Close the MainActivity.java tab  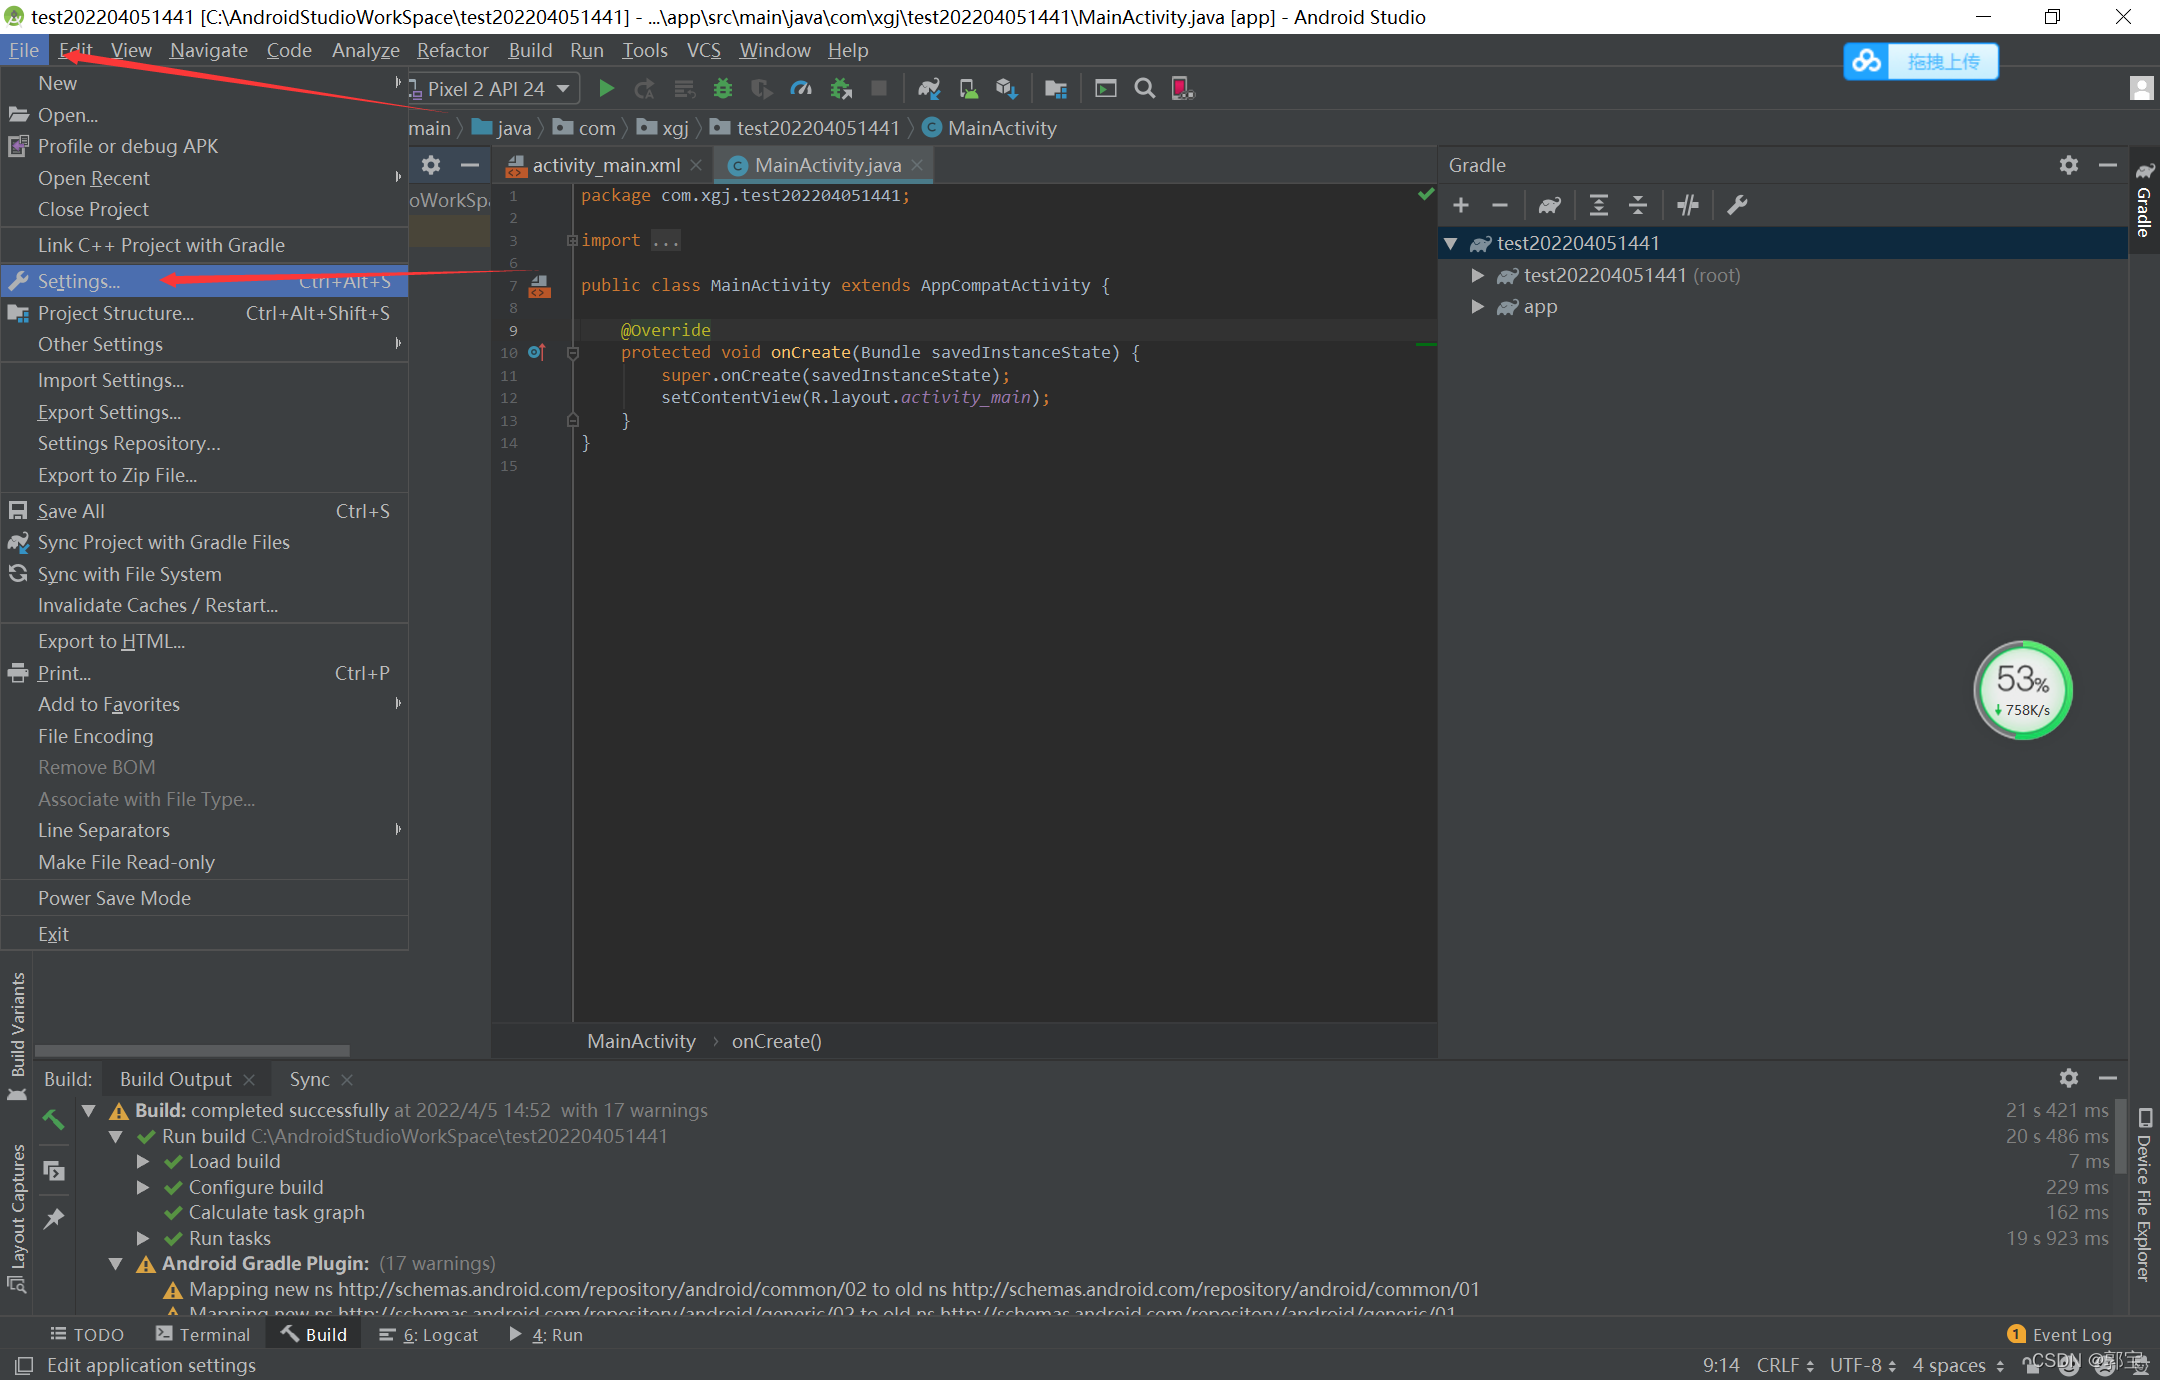[x=917, y=165]
